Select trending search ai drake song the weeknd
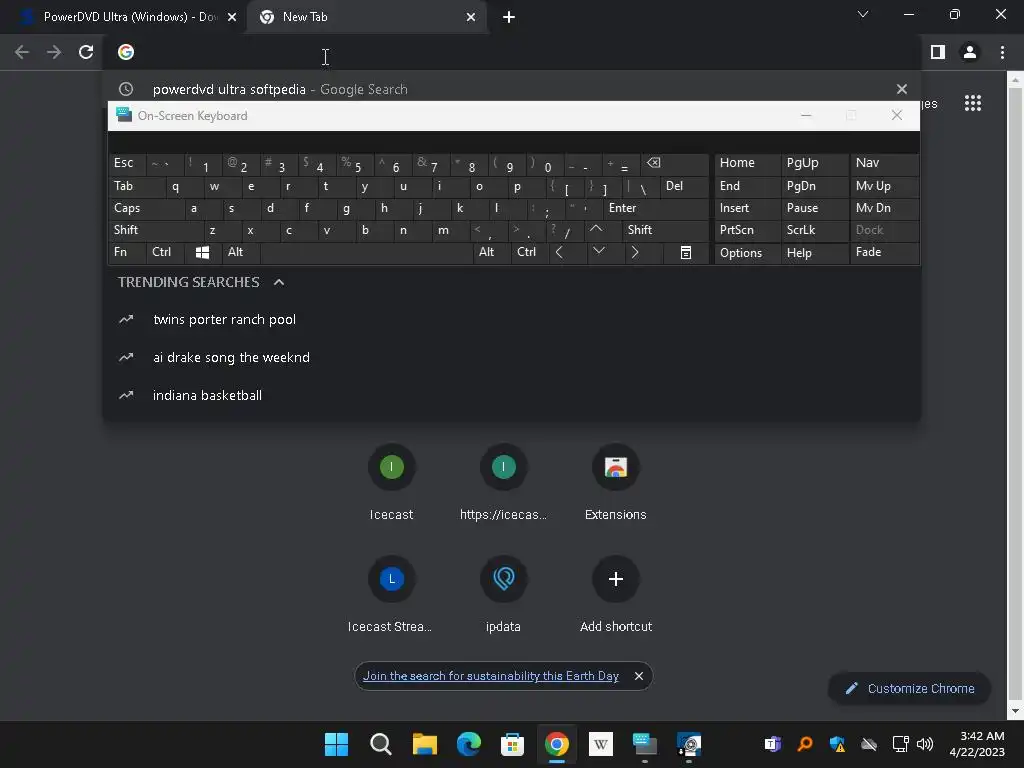This screenshot has height=768, width=1024. [x=511, y=357]
